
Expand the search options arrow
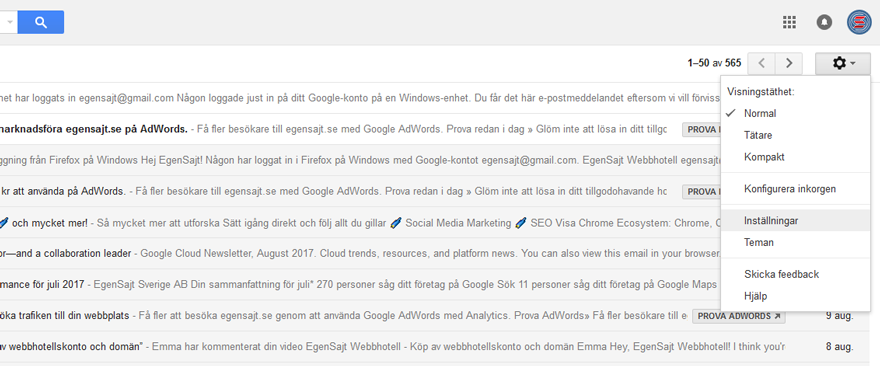pyautogui.click(x=9, y=22)
